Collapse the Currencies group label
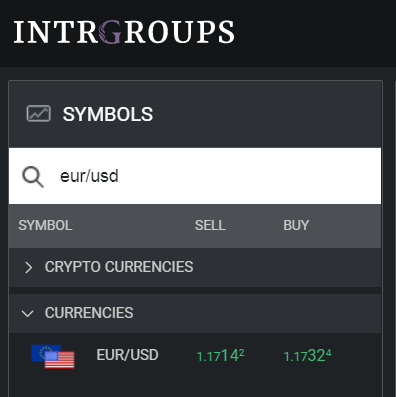 [x=89, y=313]
